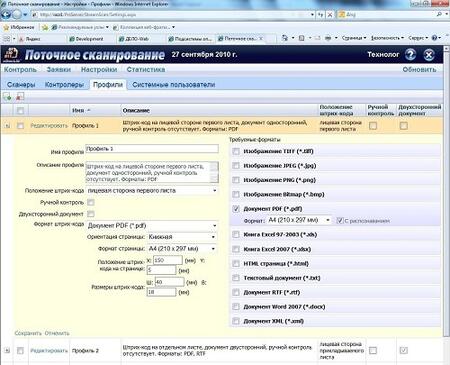This screenshot has height=365, width=450.
Task: Enable the Ручной контроль checkbox in form
Action: pyautogui.click(x=91, y=202)
